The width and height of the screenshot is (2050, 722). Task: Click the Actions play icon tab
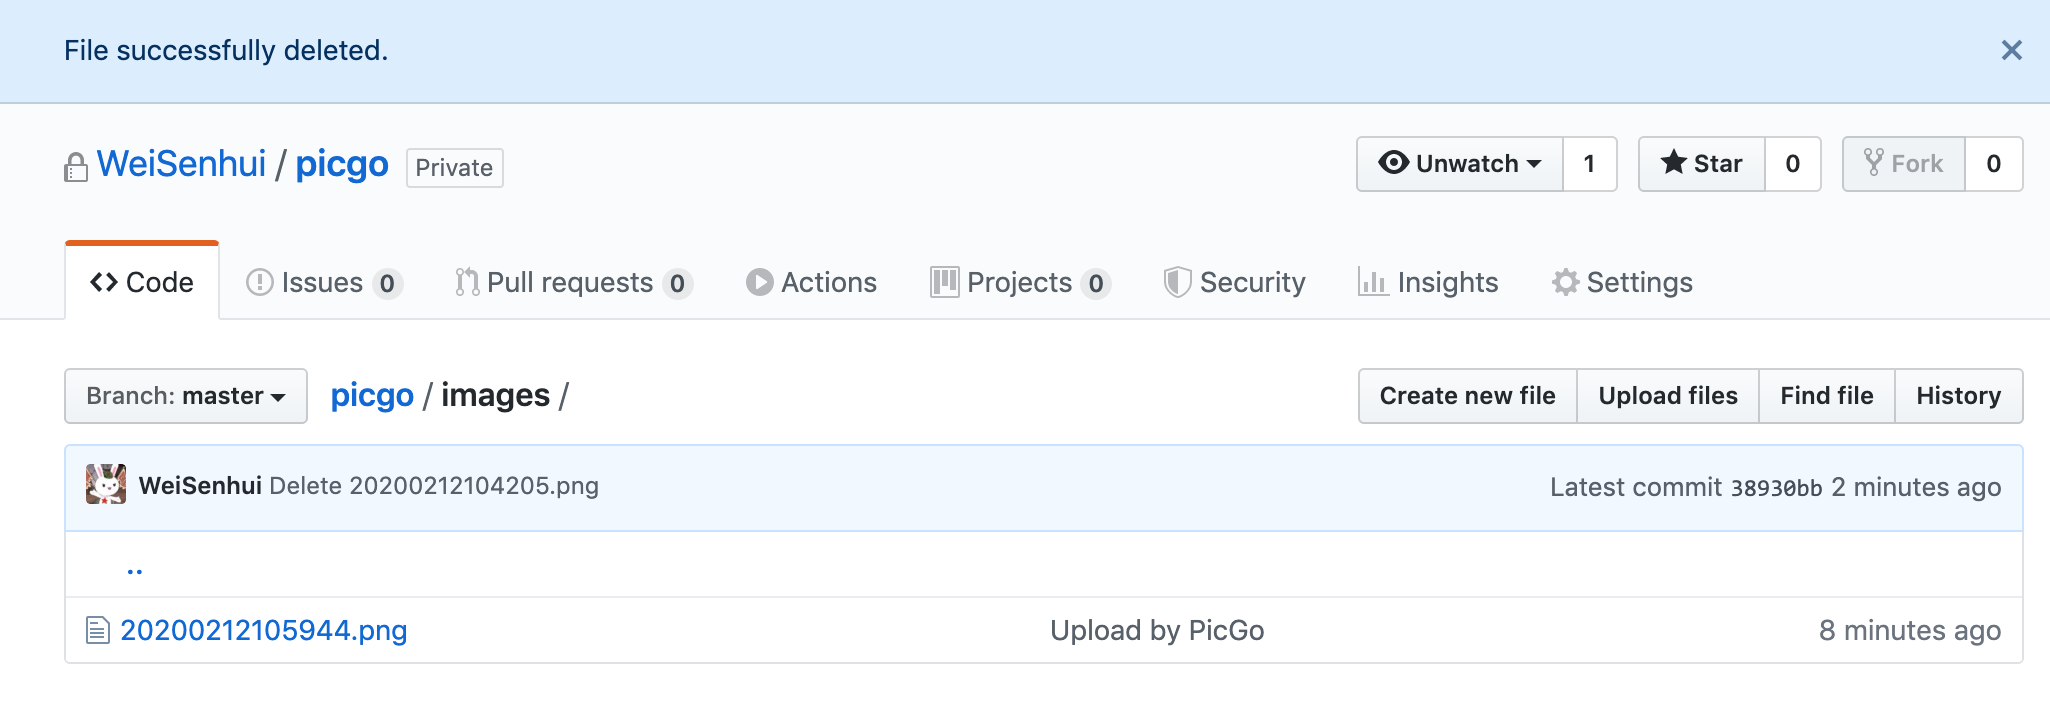tap(762, 283)
